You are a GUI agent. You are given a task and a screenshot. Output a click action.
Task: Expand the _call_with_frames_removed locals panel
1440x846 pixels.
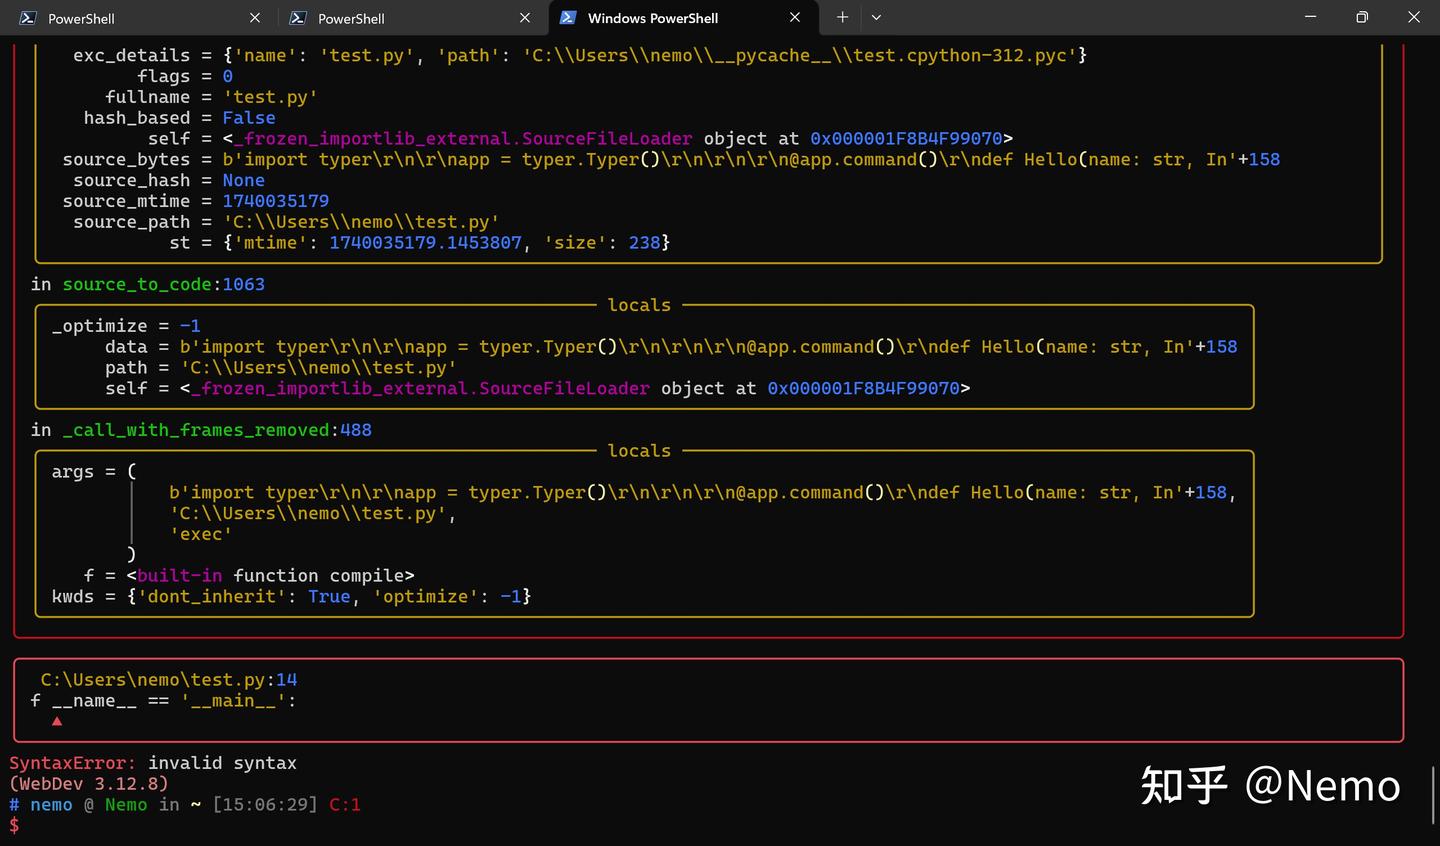click(x=638, y=450)
